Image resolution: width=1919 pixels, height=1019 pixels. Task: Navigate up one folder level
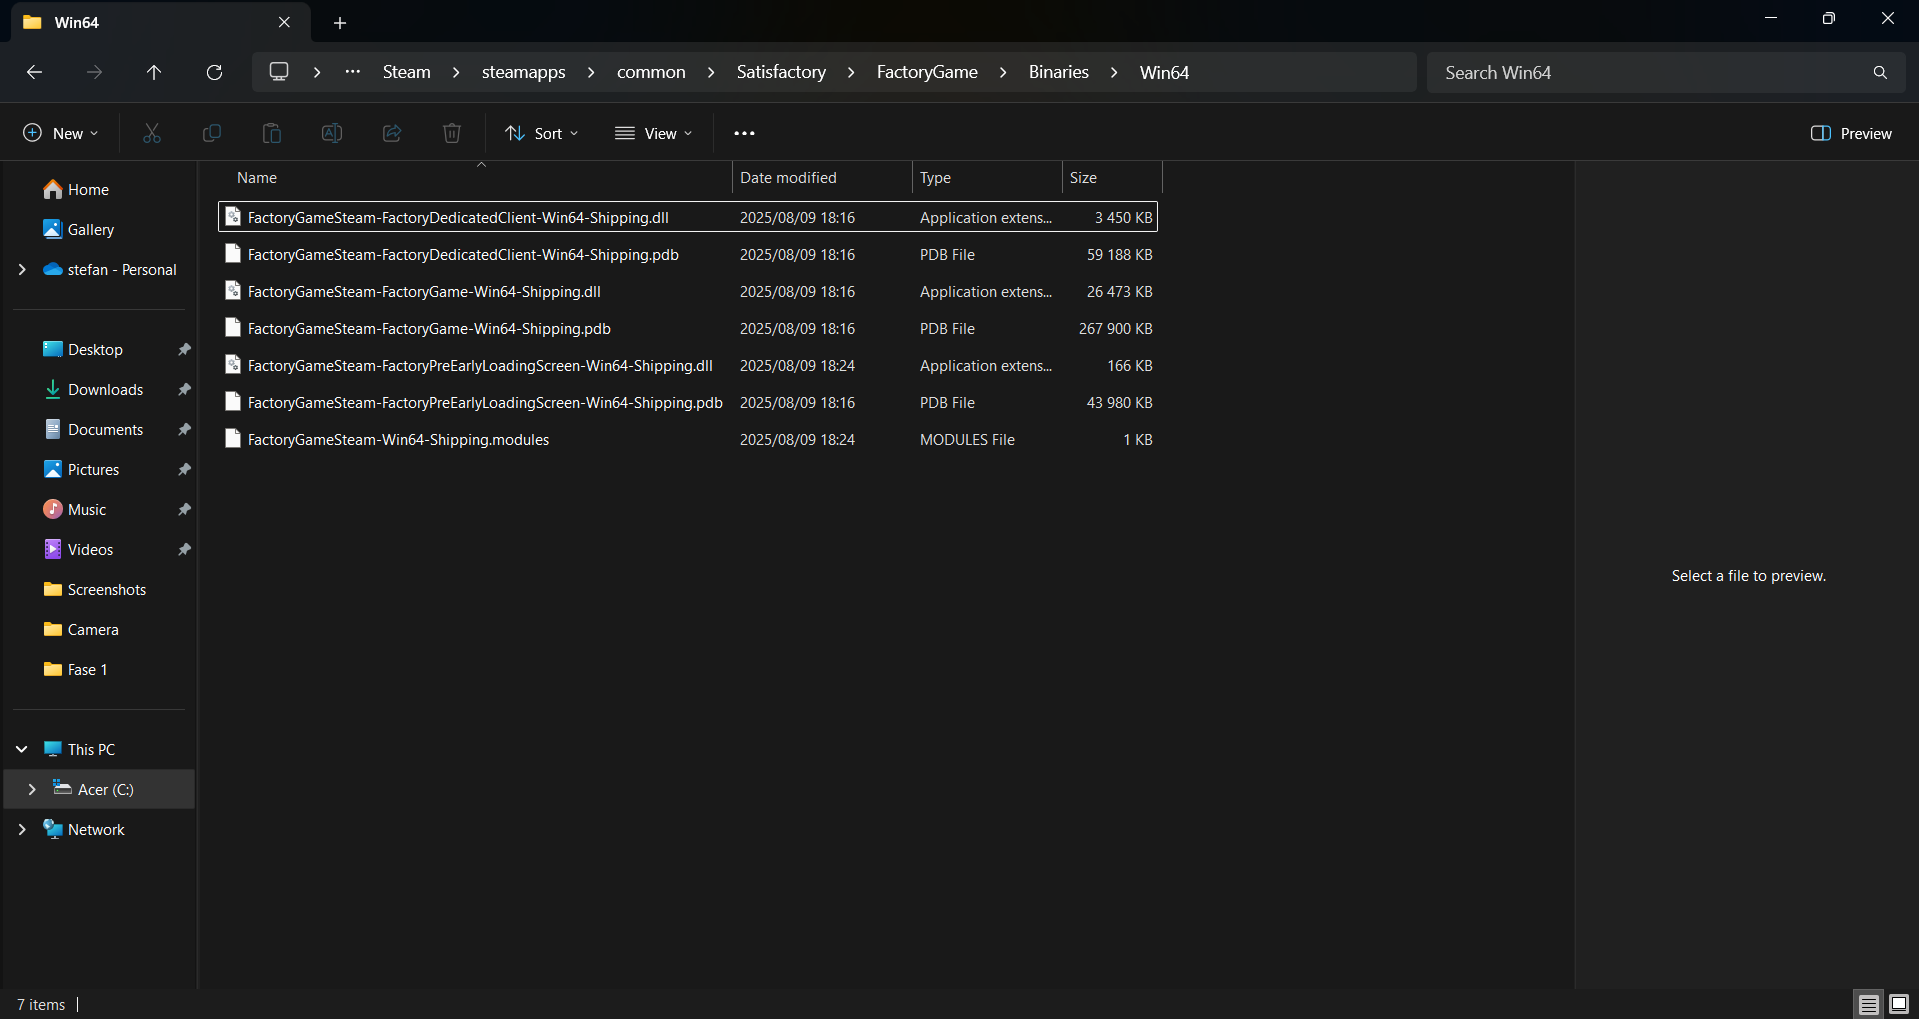click(x=154, y=72)
